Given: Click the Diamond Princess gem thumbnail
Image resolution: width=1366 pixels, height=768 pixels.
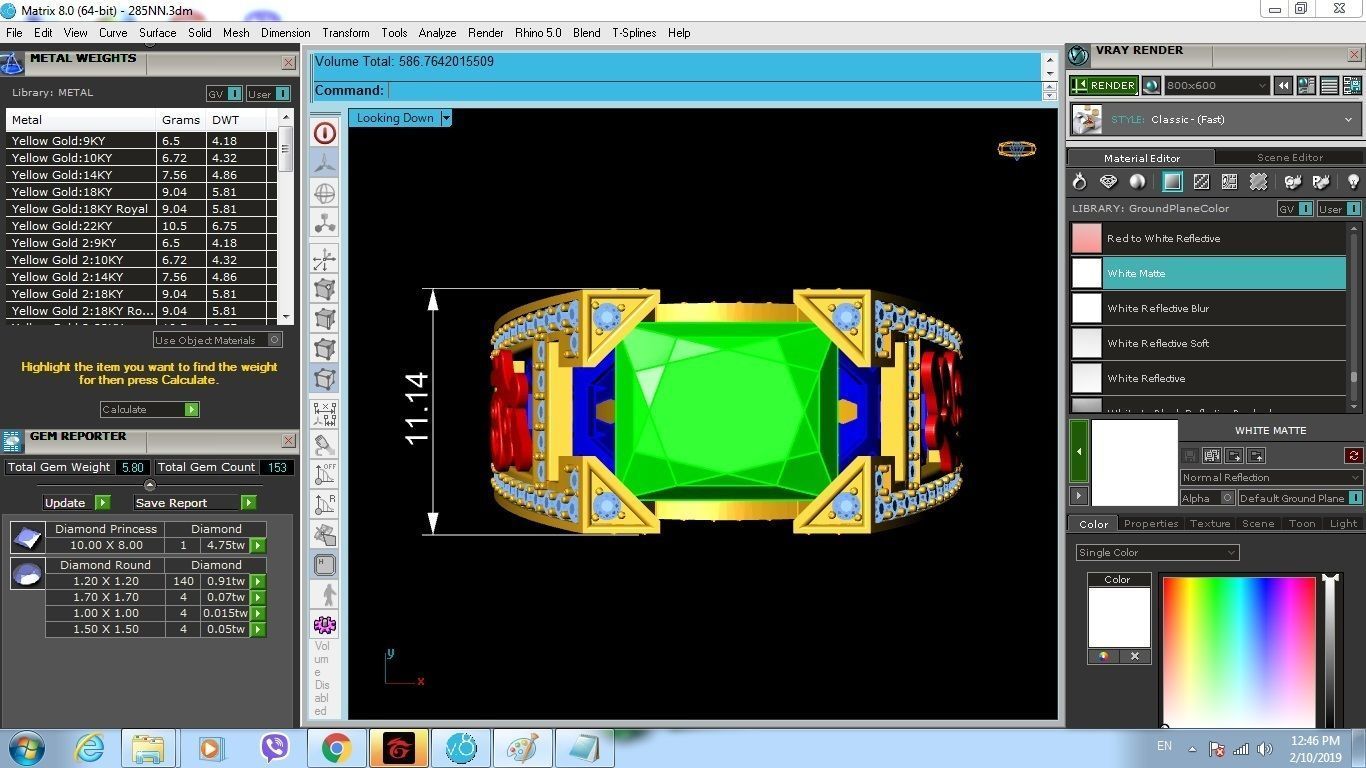Looking at the screenshot, I should (27, 538).
